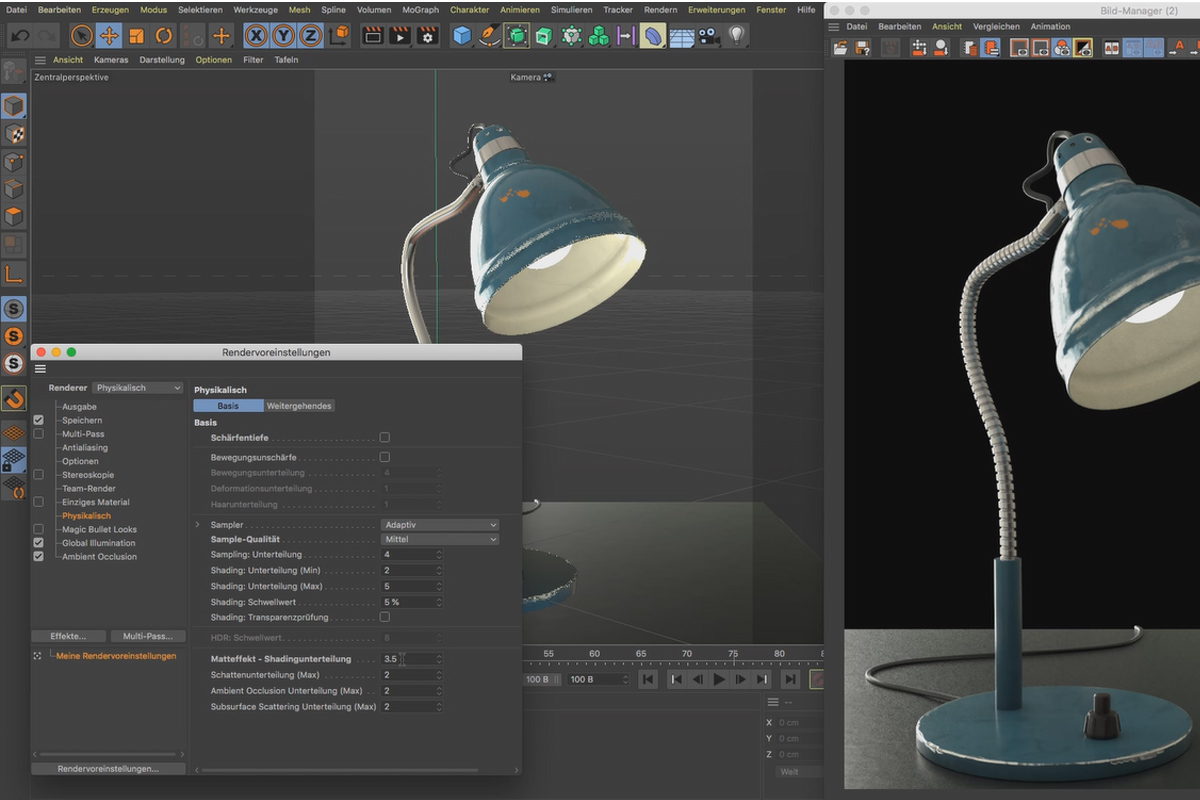Image resolution: width=1200 pixels, height=800 pixels.
Task: Add a light object
Action: 736,36
